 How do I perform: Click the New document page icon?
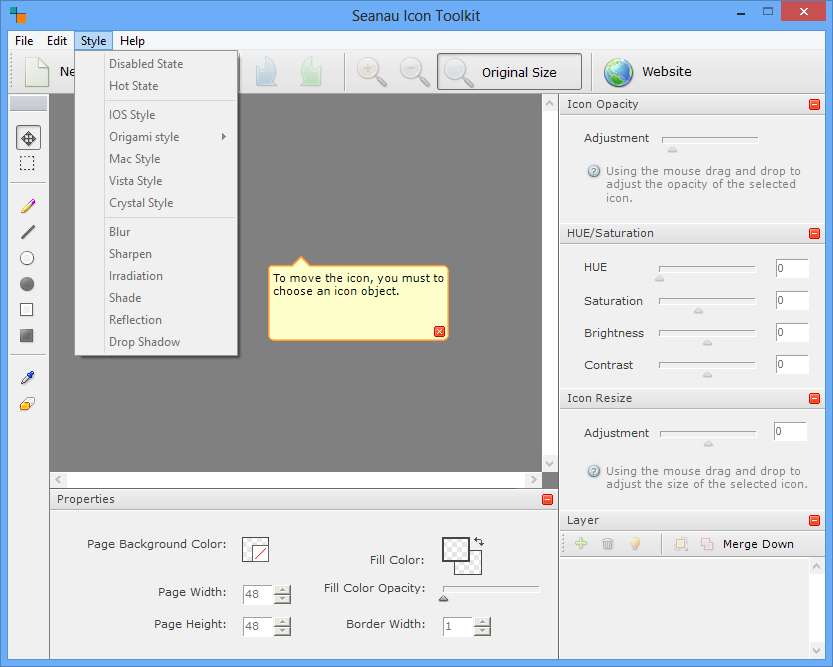click(37, 72)
